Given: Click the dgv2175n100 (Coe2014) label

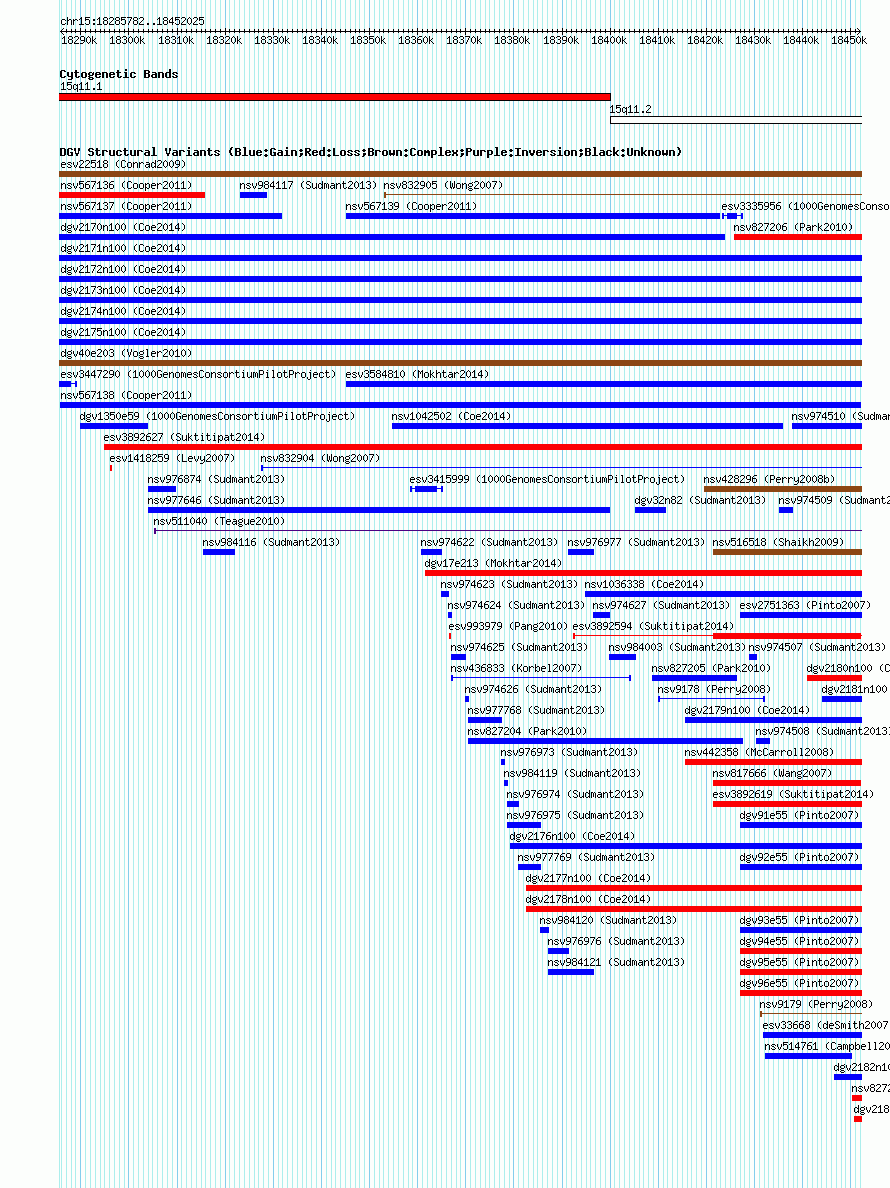Looking at the screenshot, I should pyautogui.click(x=123, y=333).
